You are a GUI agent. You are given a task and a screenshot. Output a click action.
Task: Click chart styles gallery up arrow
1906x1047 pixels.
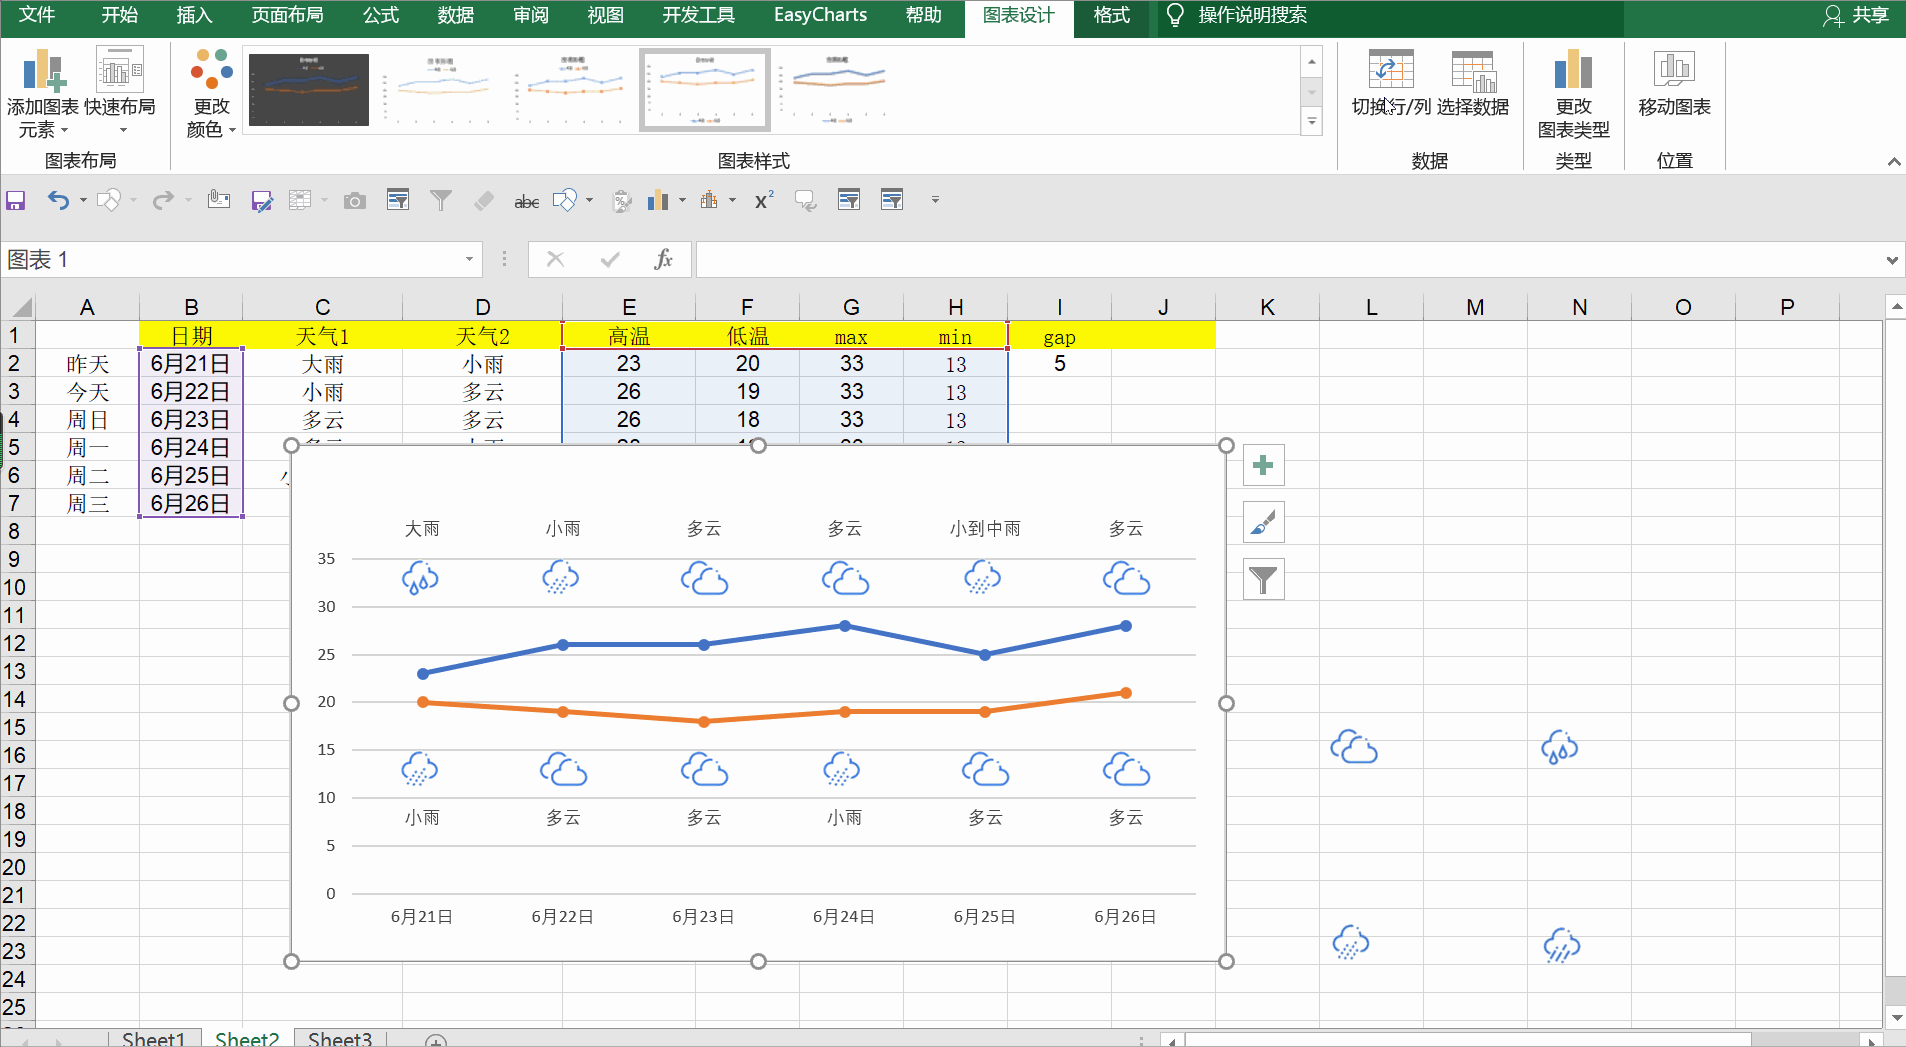pyautogui.click(x=1312, y=62)
